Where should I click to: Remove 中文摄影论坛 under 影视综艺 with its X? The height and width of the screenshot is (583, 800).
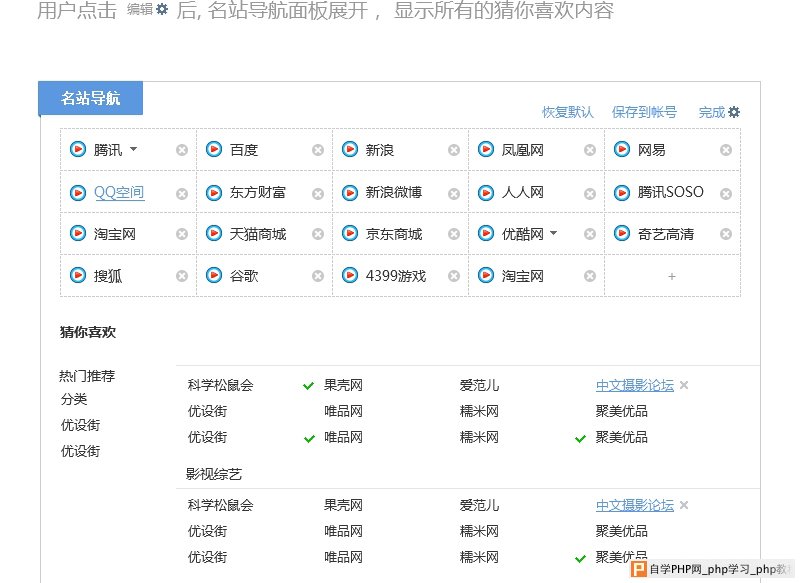(684, 505)
